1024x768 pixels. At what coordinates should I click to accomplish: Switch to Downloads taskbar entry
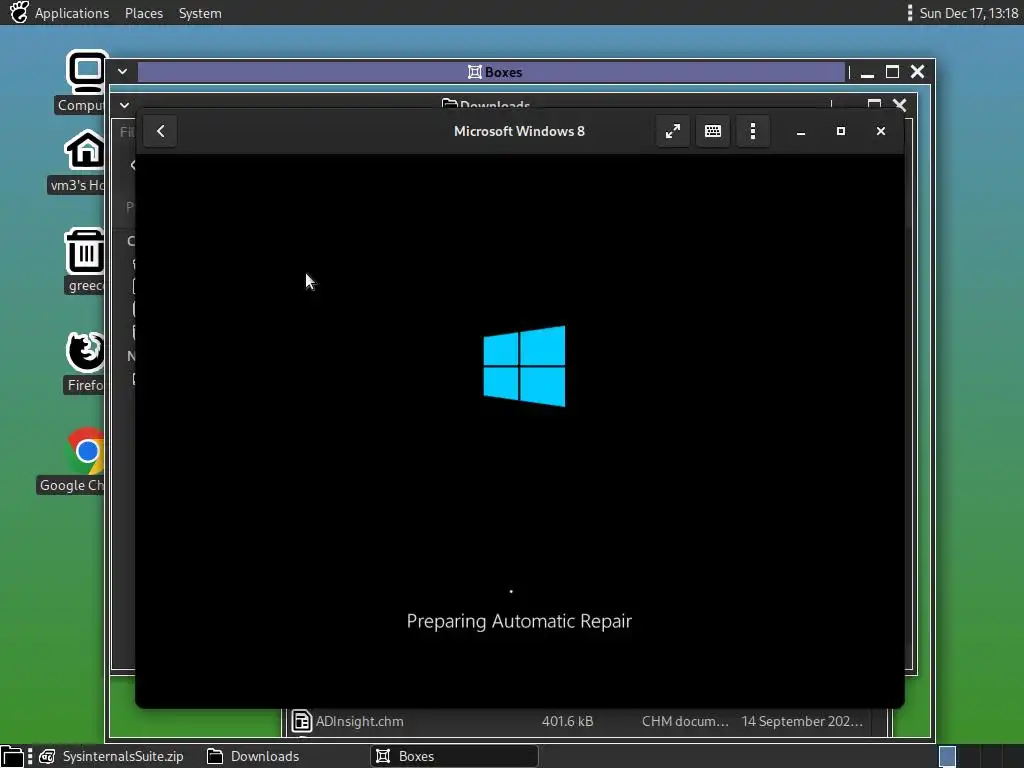tap(255, 756)
